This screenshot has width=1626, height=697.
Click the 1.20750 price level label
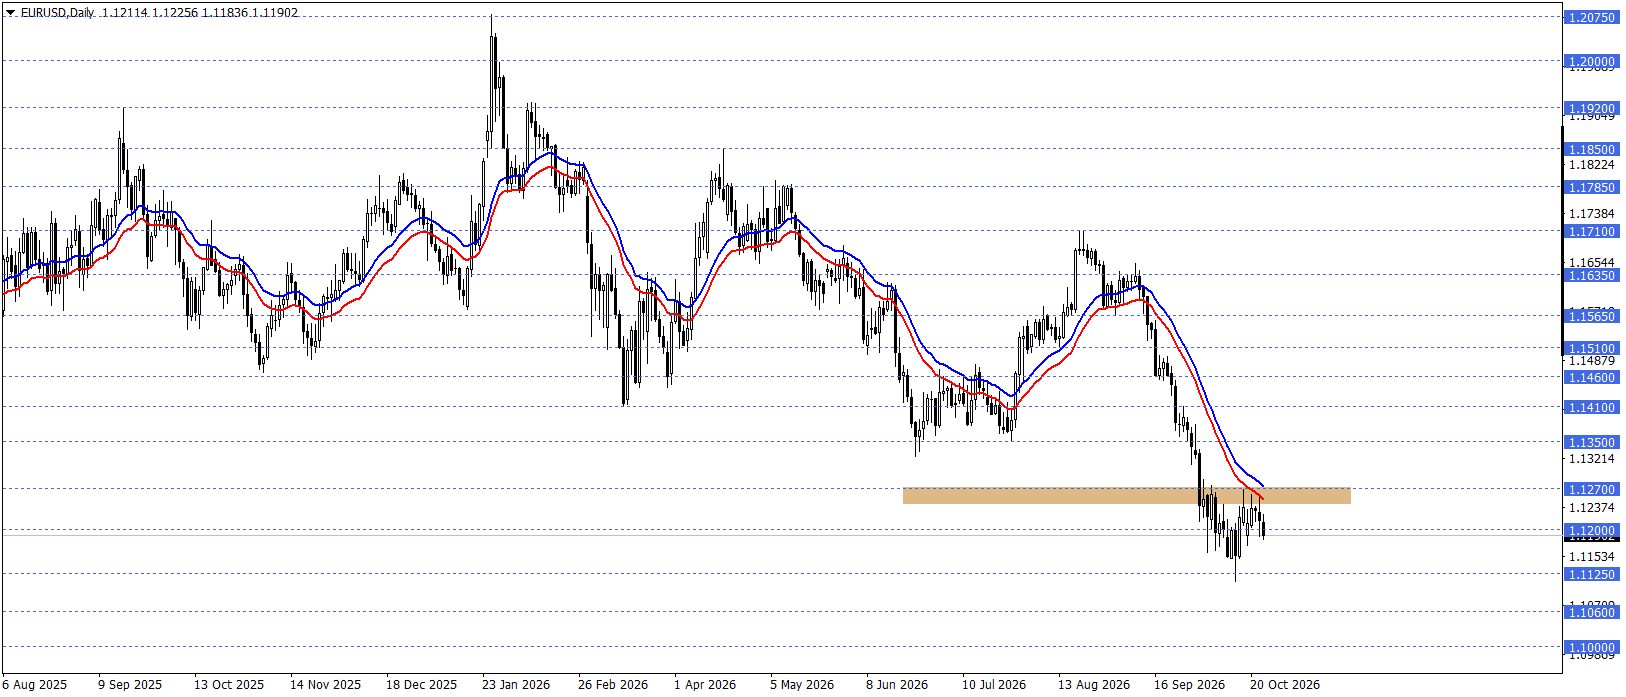point(1591,17)
